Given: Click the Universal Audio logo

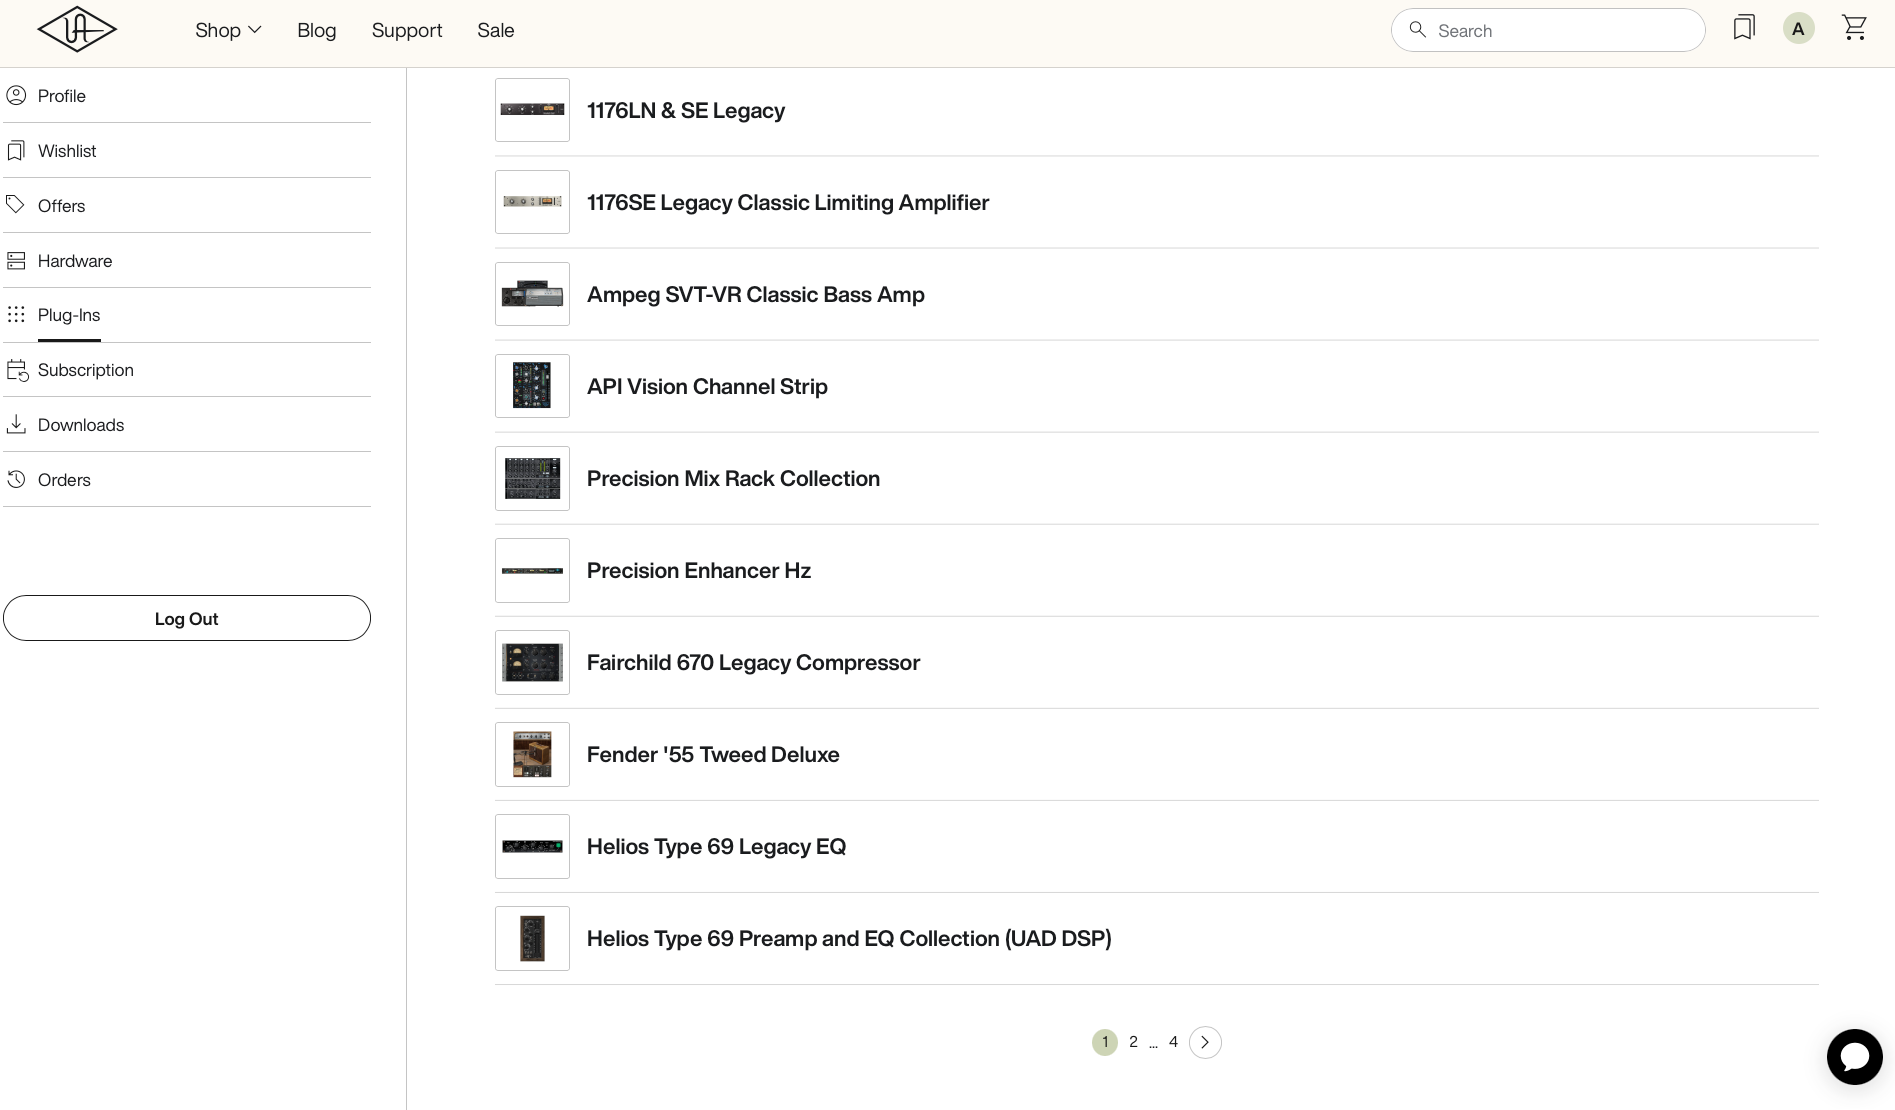Looking at the screenshot, I should tap(77, 30).
